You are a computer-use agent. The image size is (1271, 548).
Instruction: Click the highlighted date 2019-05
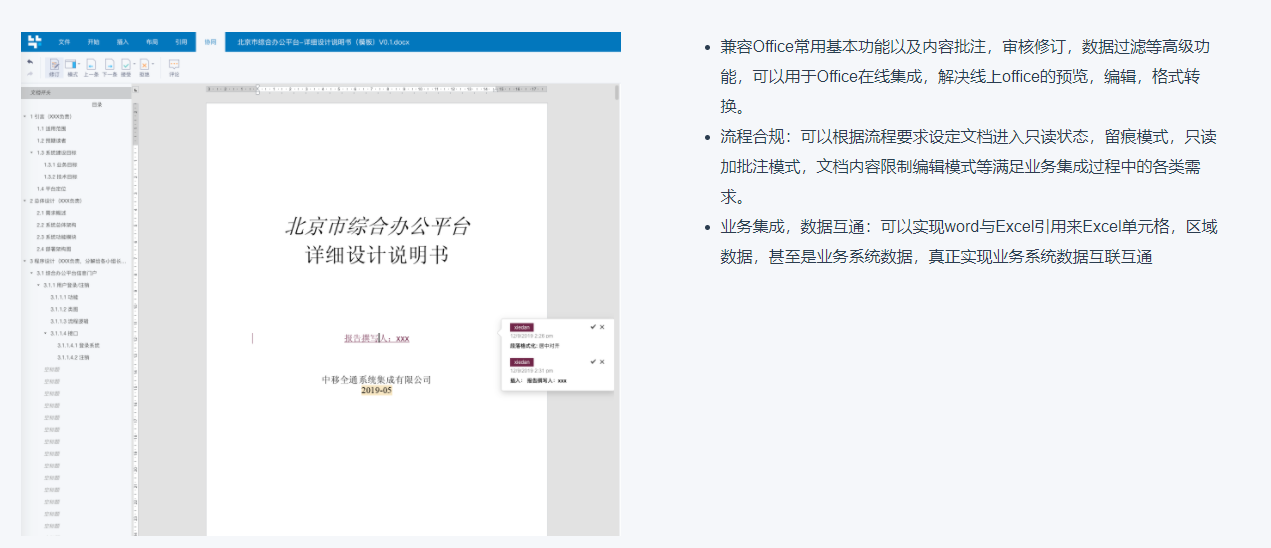tap(377, 390)
